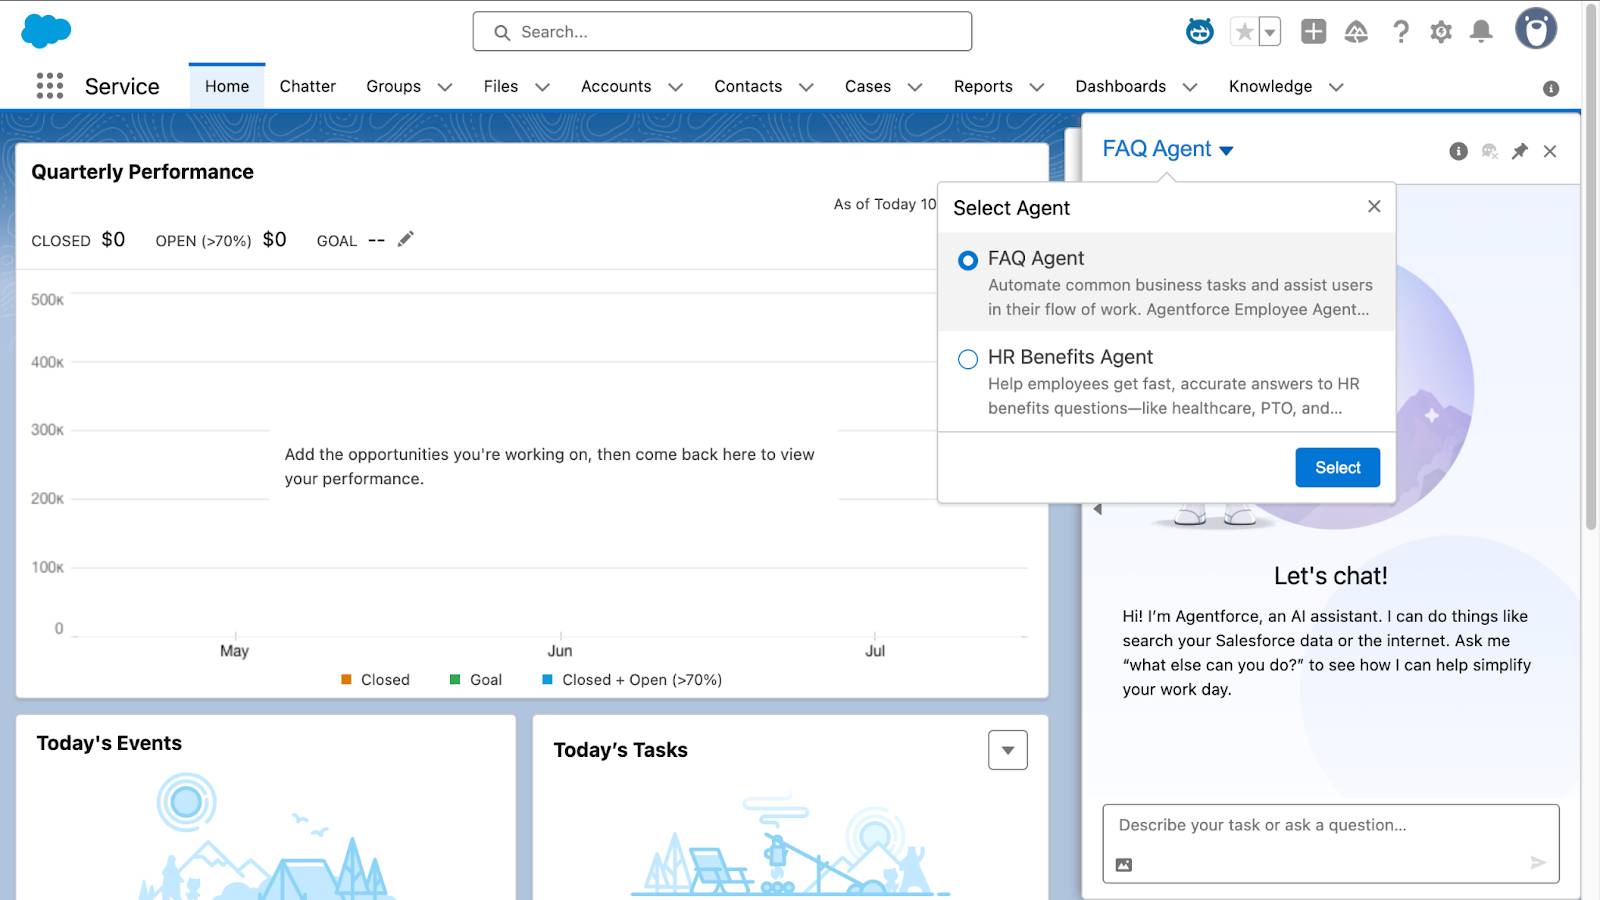Expand the Reports menu chevron
The height and width of the screenshot is (900, 1600).
click(x=1037, y=87)
